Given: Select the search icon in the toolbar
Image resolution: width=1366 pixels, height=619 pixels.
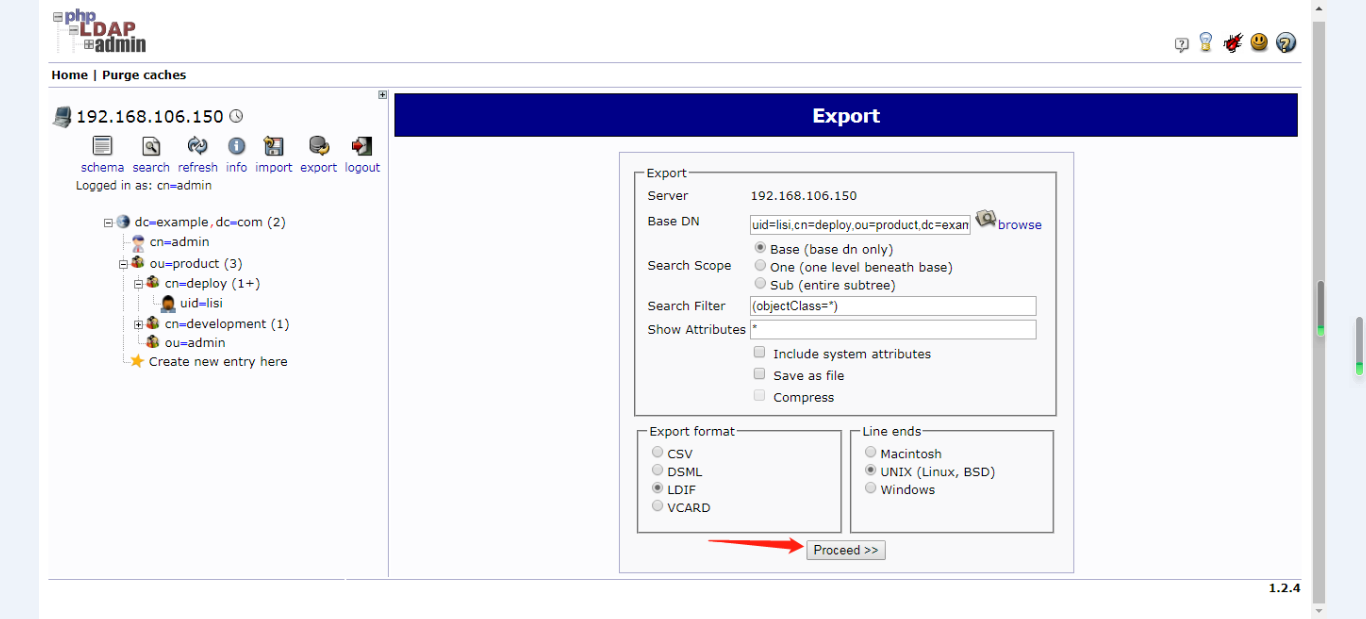Looking at the screenshot, I should pos(150,147).
